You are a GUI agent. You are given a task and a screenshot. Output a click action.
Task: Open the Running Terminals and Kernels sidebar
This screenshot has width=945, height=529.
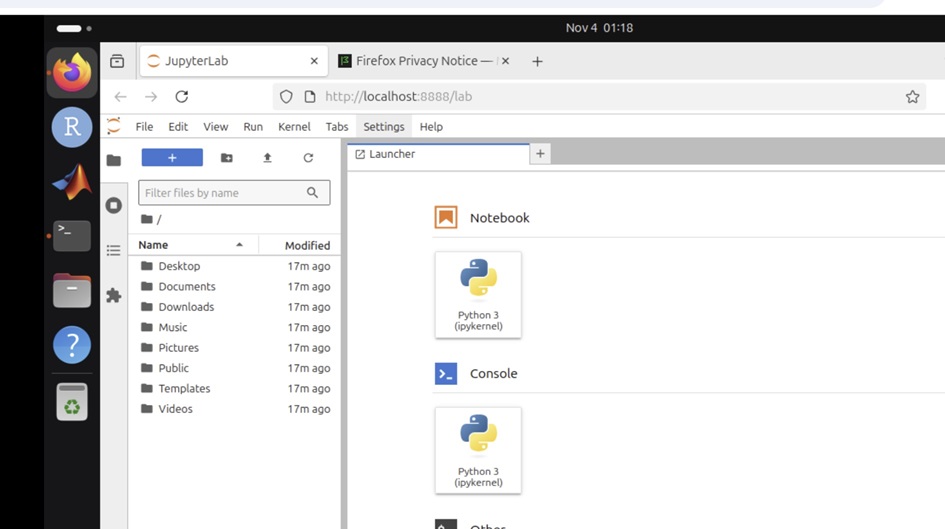point(114,205)
